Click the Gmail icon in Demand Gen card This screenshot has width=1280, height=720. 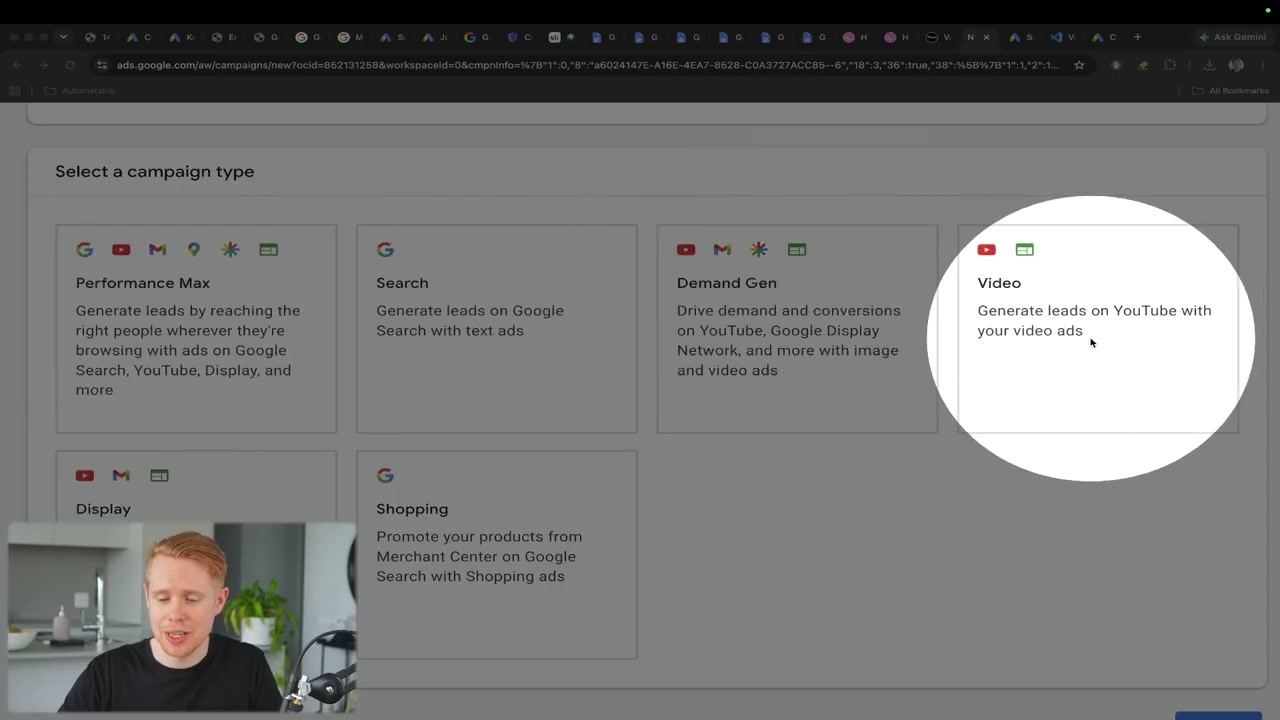722,250
